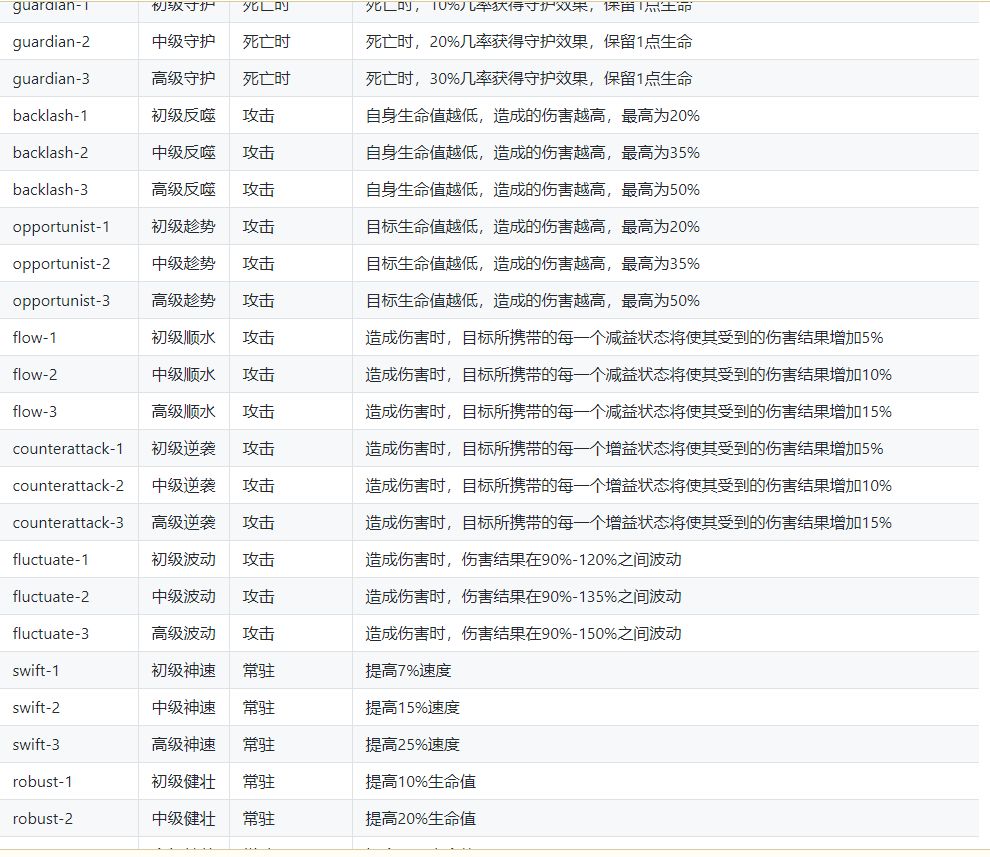Select the counterattack-1 cell
This screenshot has height=857, width=990.
coord(68,448)
